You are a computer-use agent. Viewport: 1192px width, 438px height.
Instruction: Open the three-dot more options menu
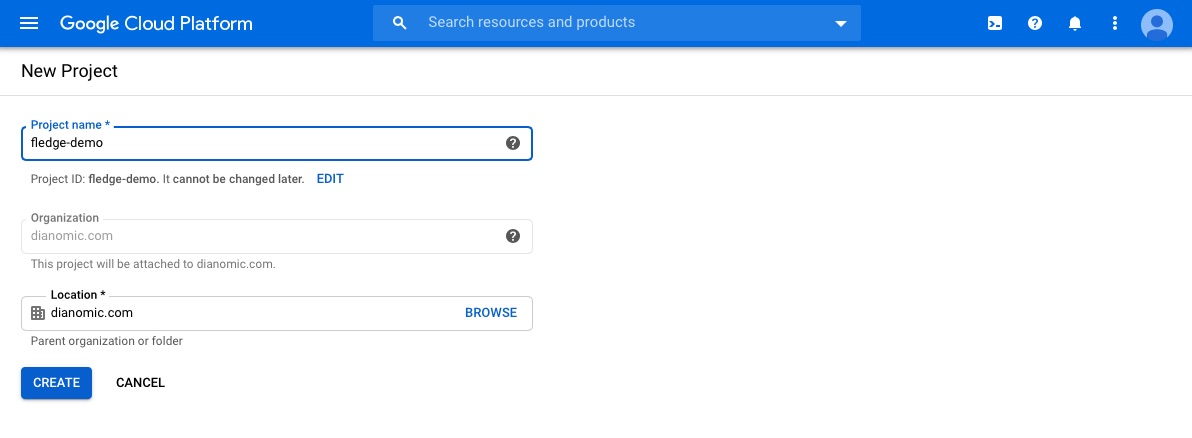1115,23
